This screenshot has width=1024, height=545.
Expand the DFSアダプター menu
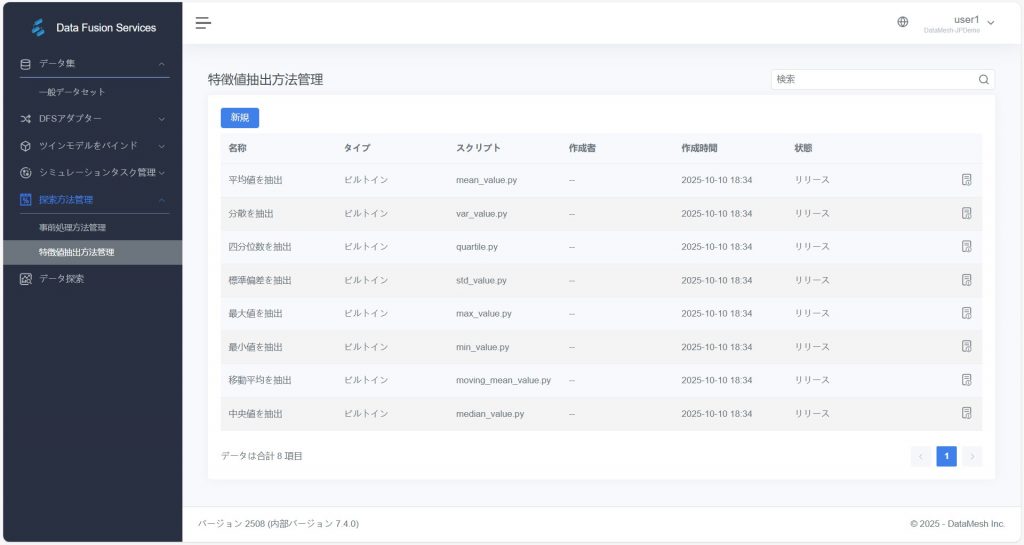click(x=92, y=118)
